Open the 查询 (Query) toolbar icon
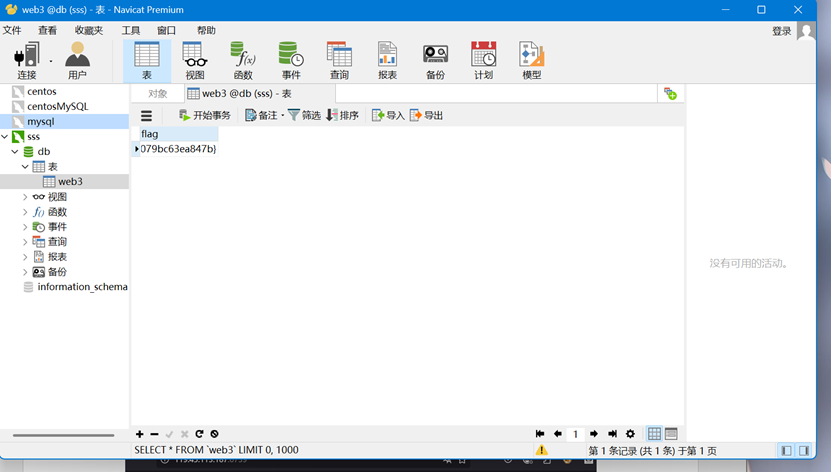The width and height of the screenshot is (831, 472). coord(339,60)
